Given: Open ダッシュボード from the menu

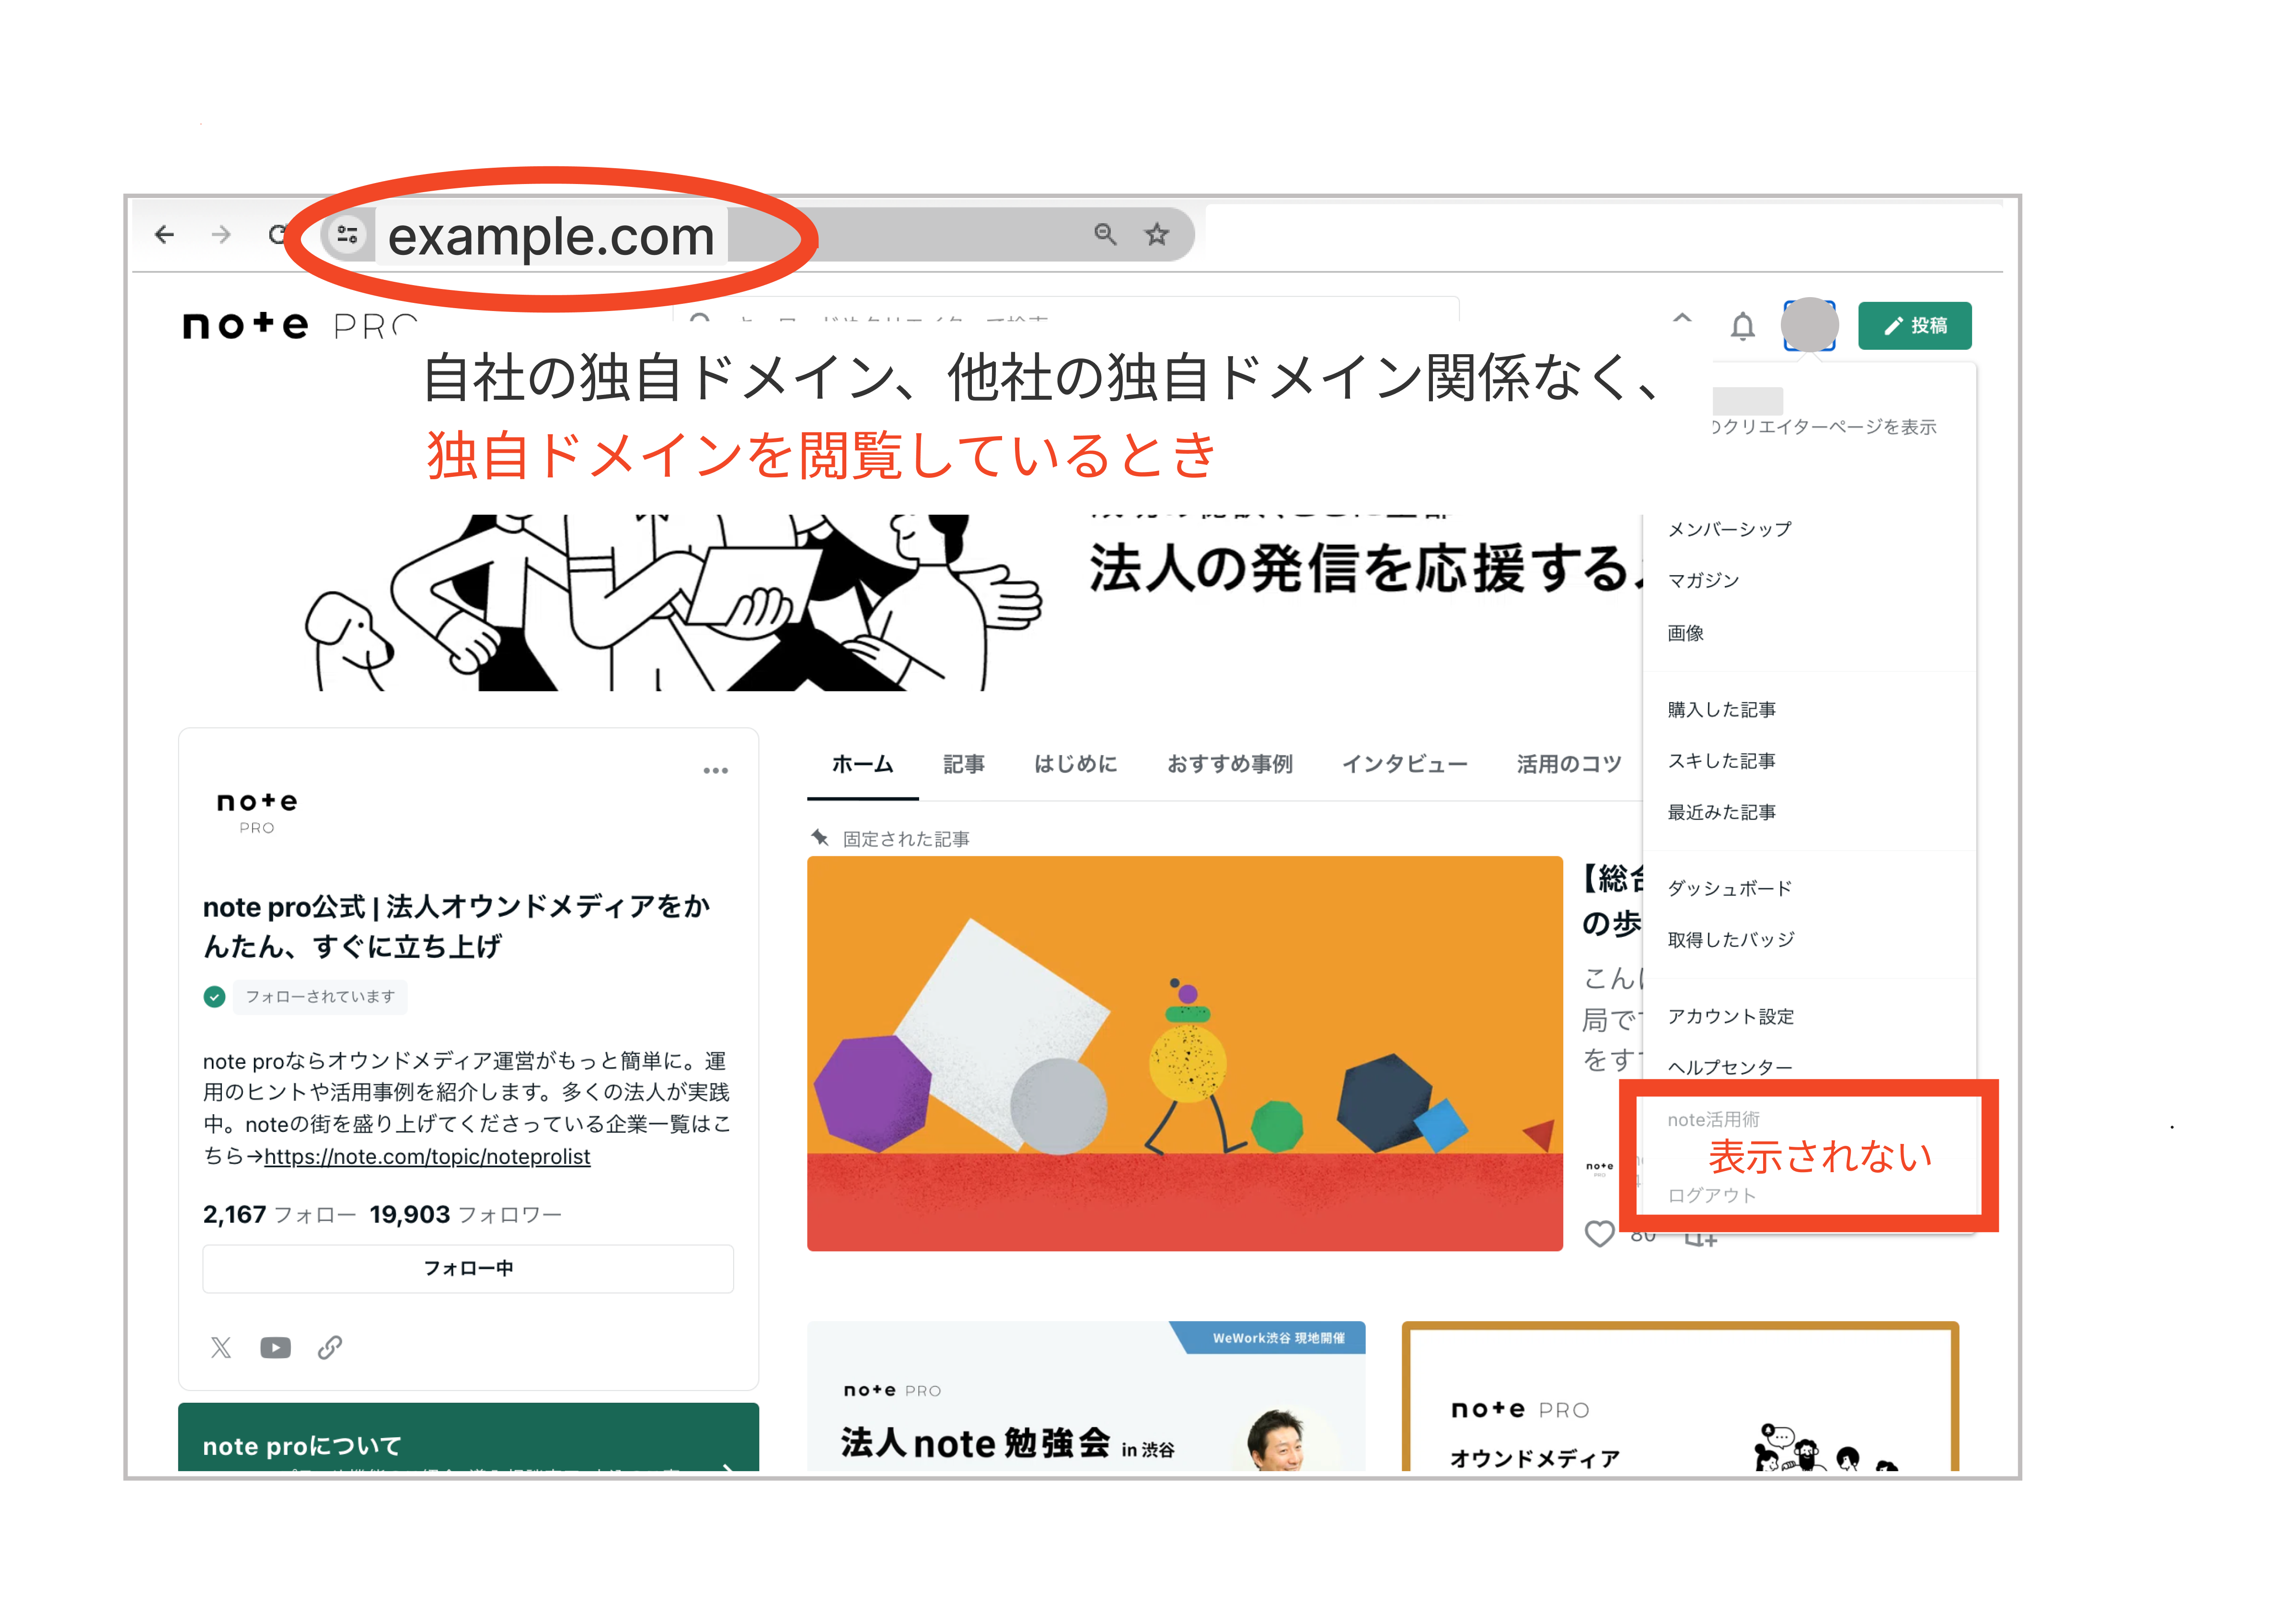Looking at the screenshot, I should pyautogui.click(x=1729, y=888).
